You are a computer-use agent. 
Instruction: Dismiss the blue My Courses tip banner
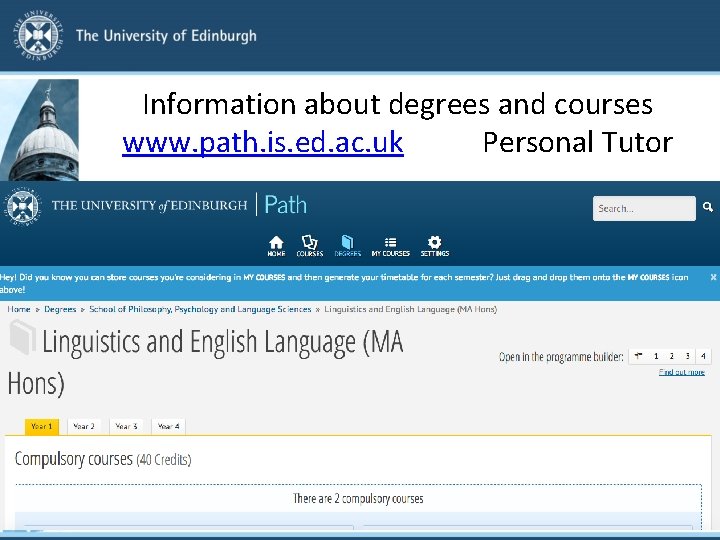[713, 277]
